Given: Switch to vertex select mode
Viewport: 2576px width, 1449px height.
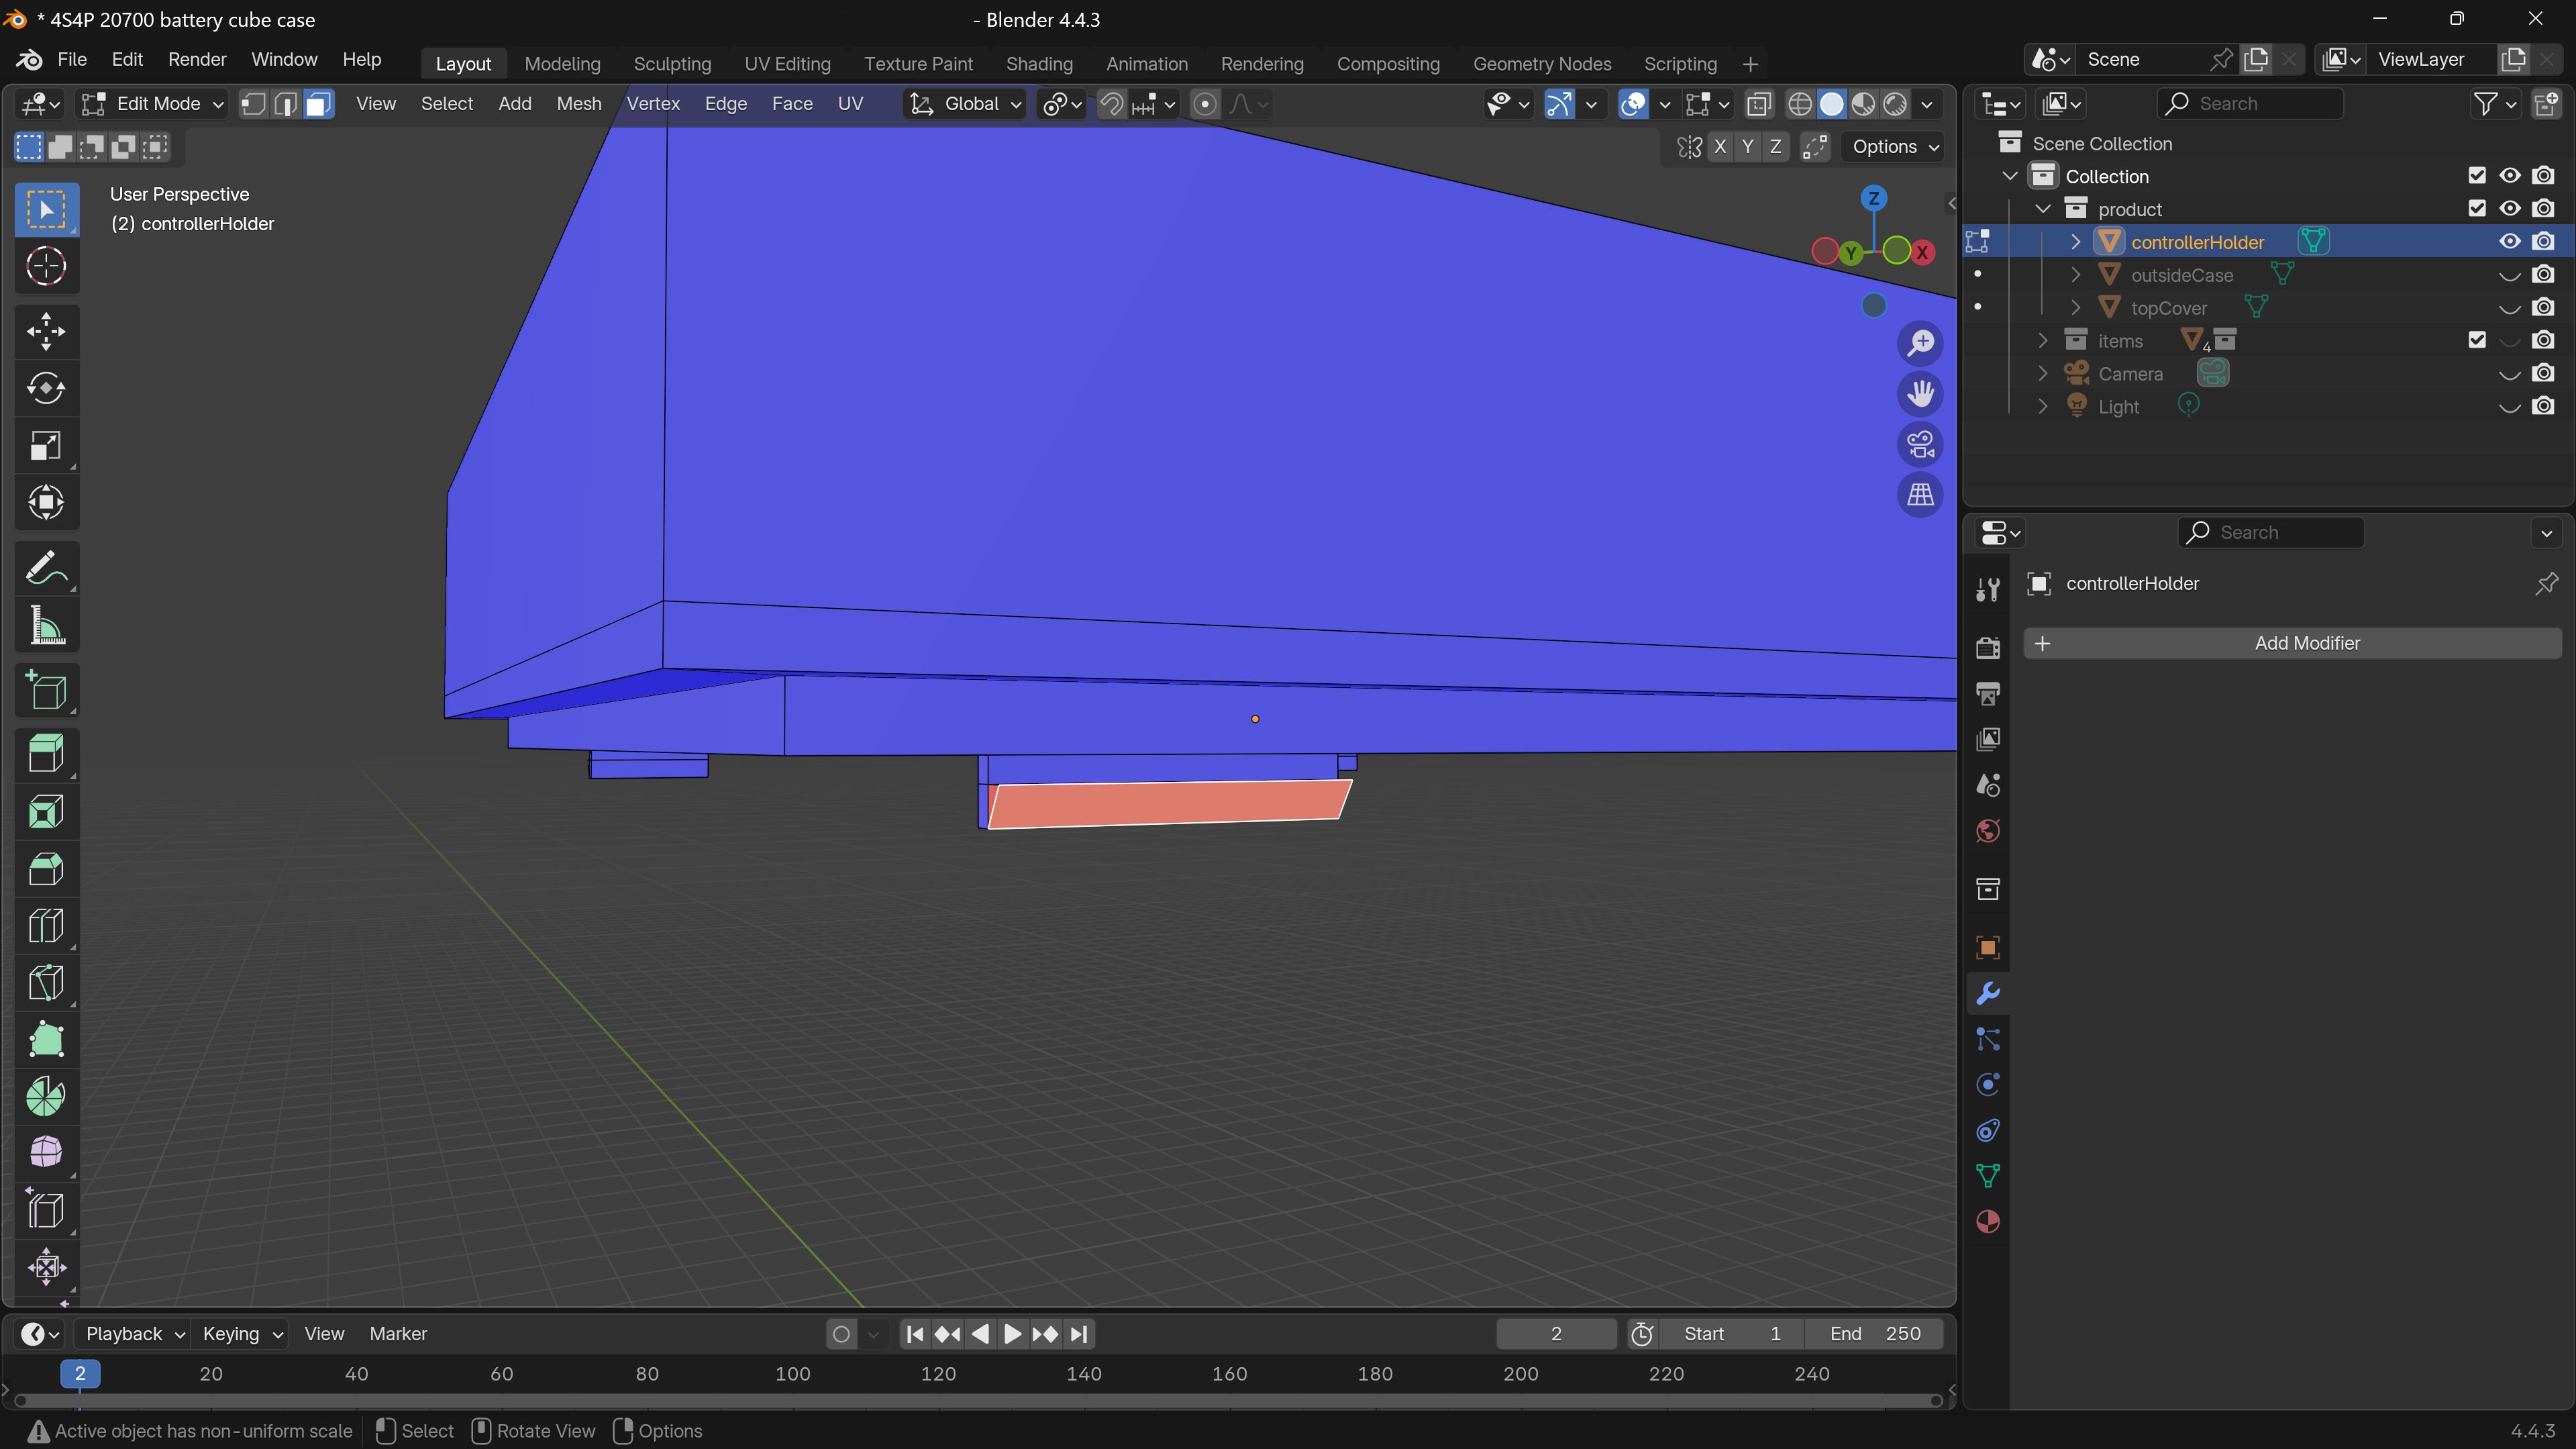Looking at the screenshot, I should coord(254,104).
